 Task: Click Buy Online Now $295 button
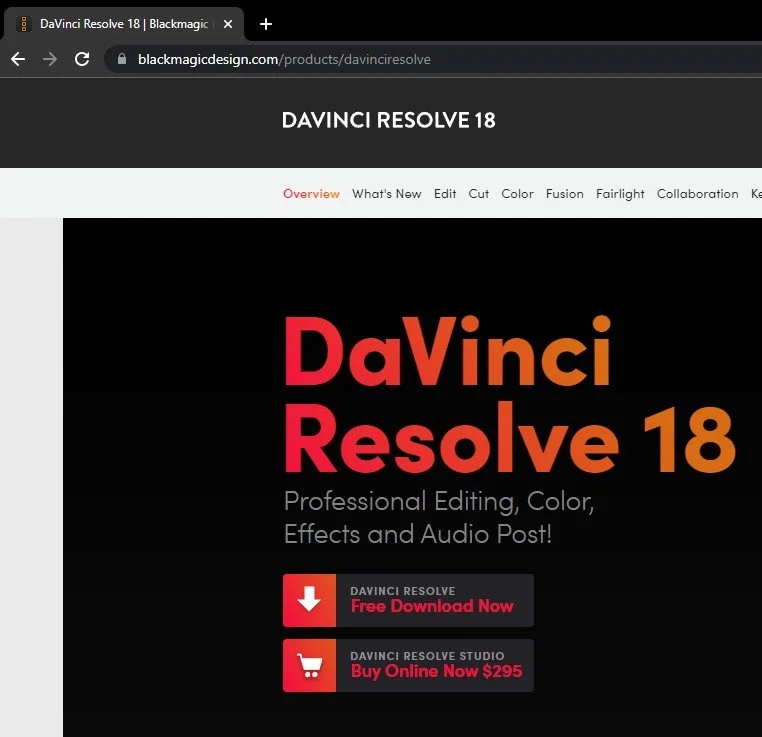pos(408,666)
